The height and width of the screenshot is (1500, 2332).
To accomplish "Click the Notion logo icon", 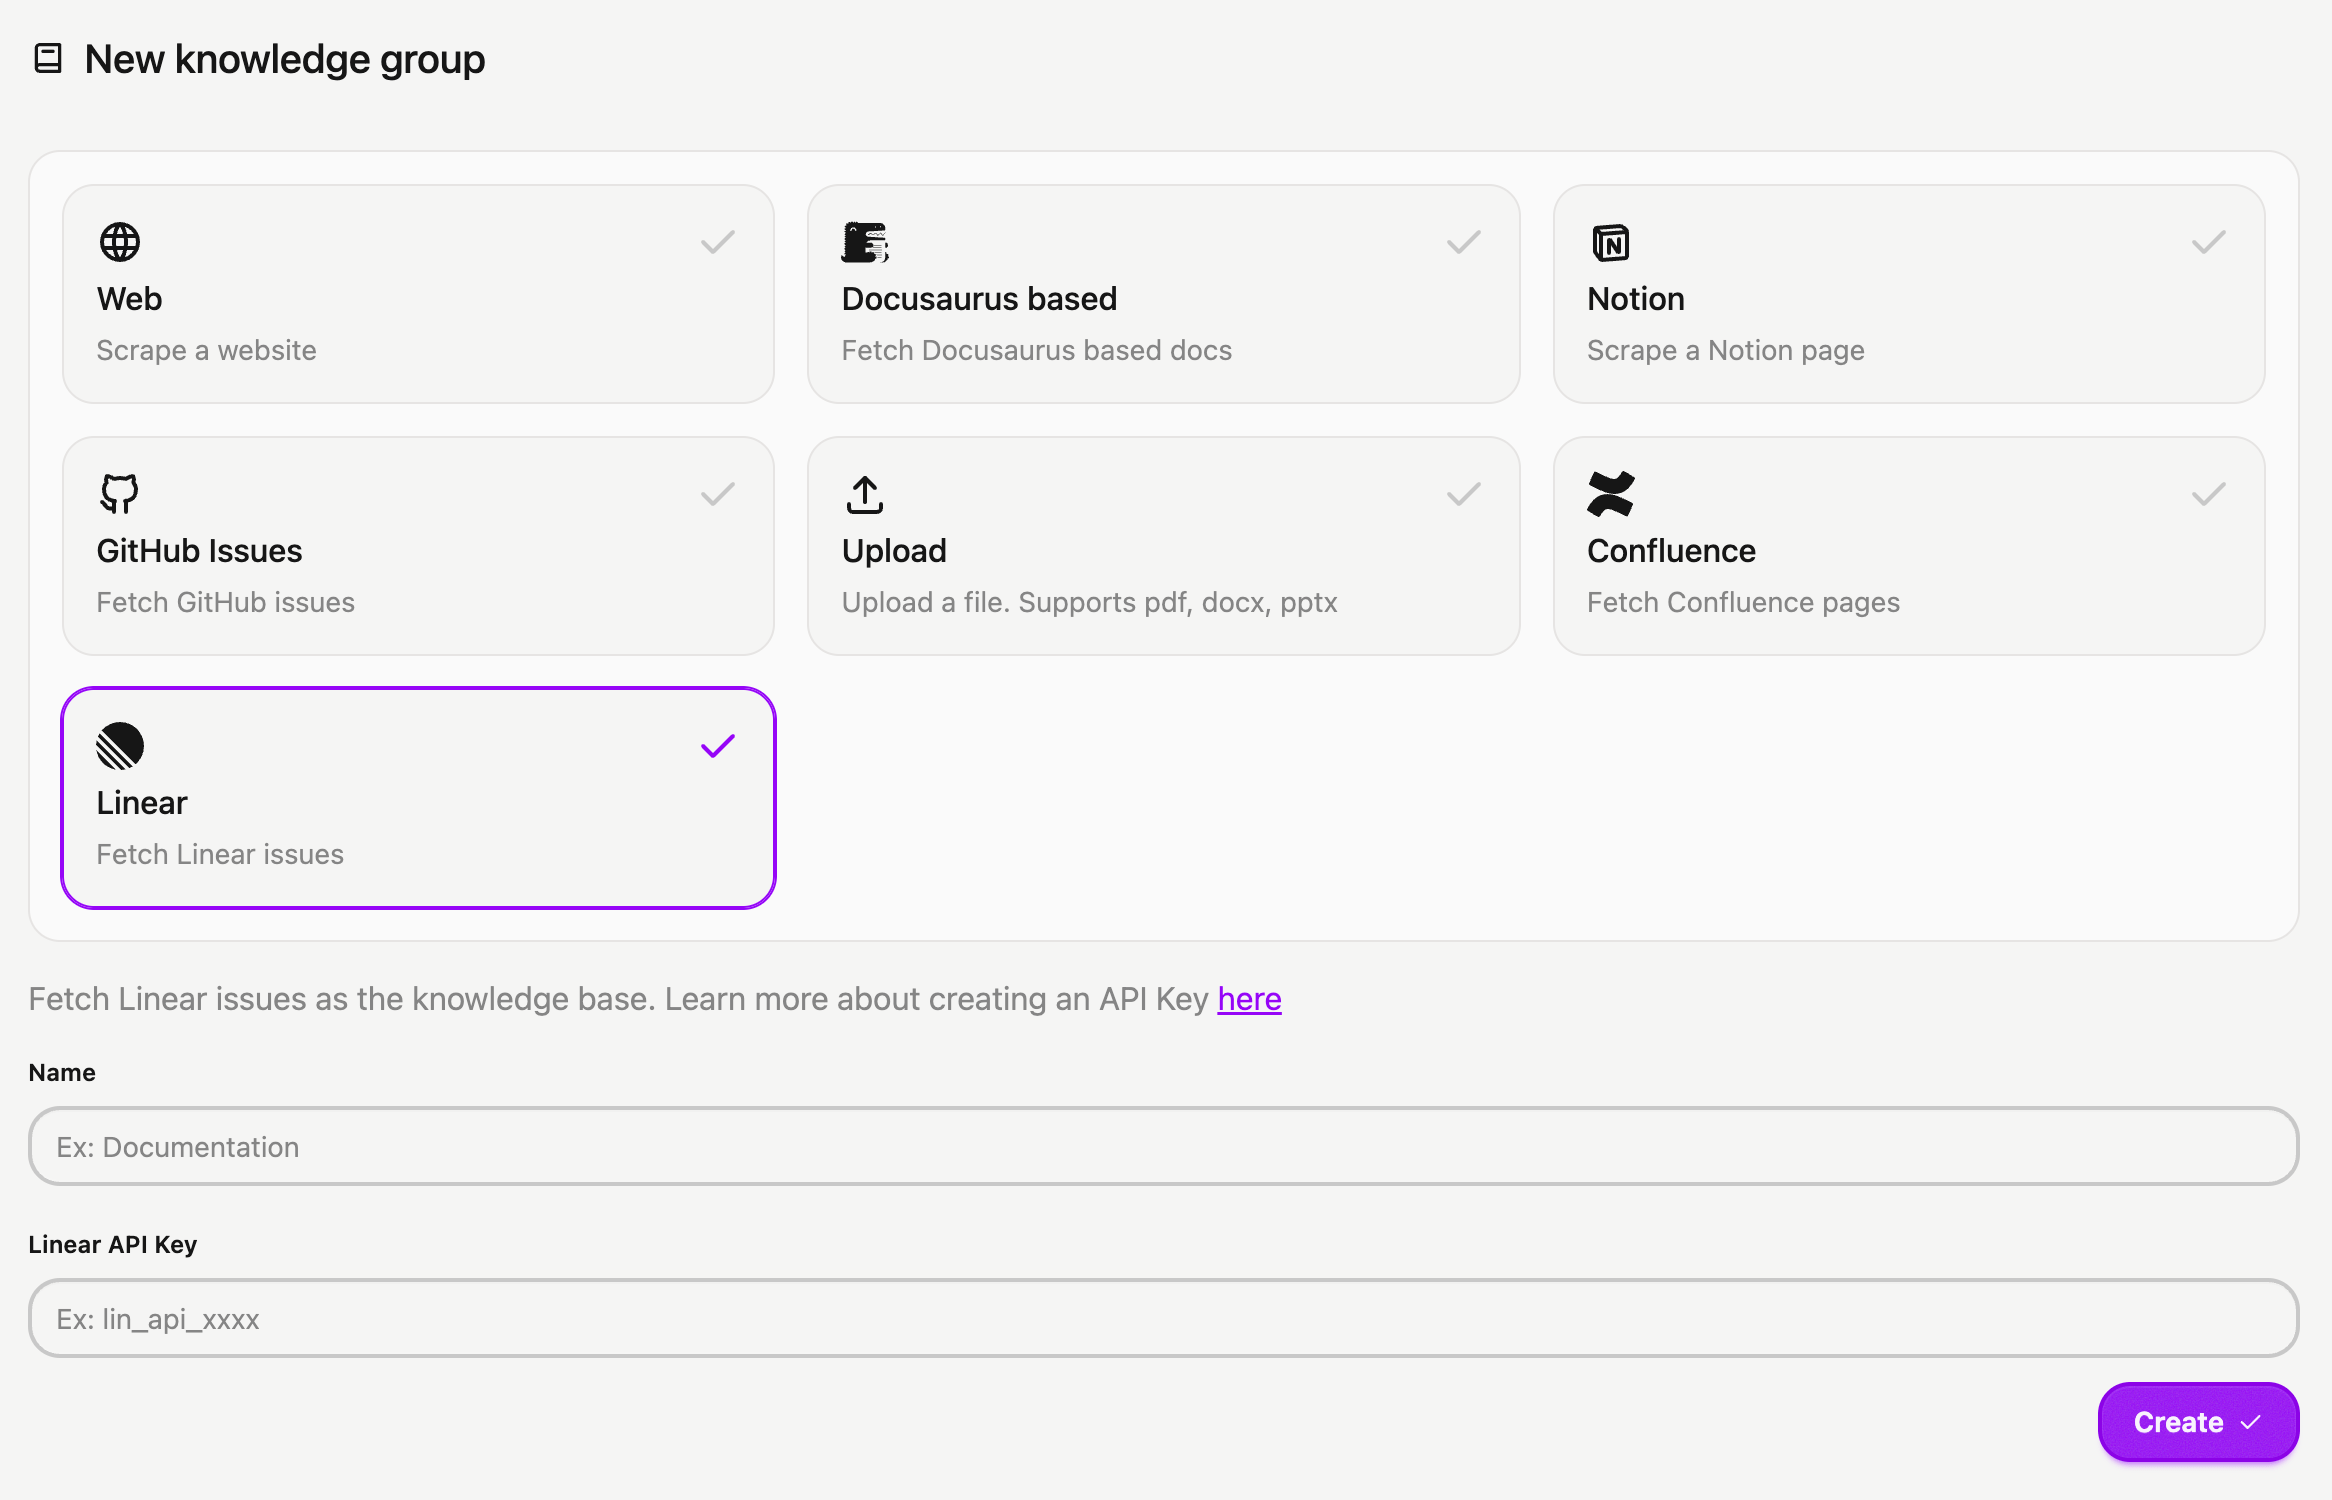I will 1610,242.
